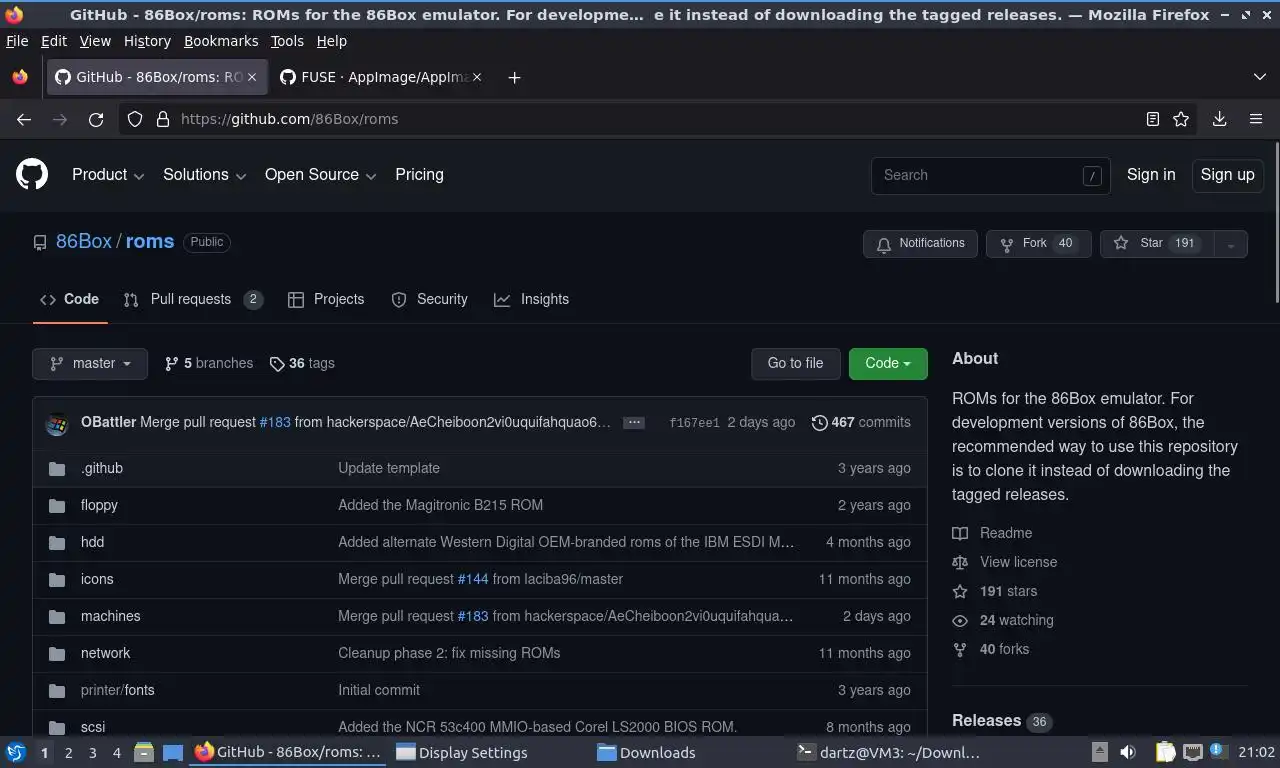
Task: Open Notifications bell button
Action: click(x=920, y=244)
